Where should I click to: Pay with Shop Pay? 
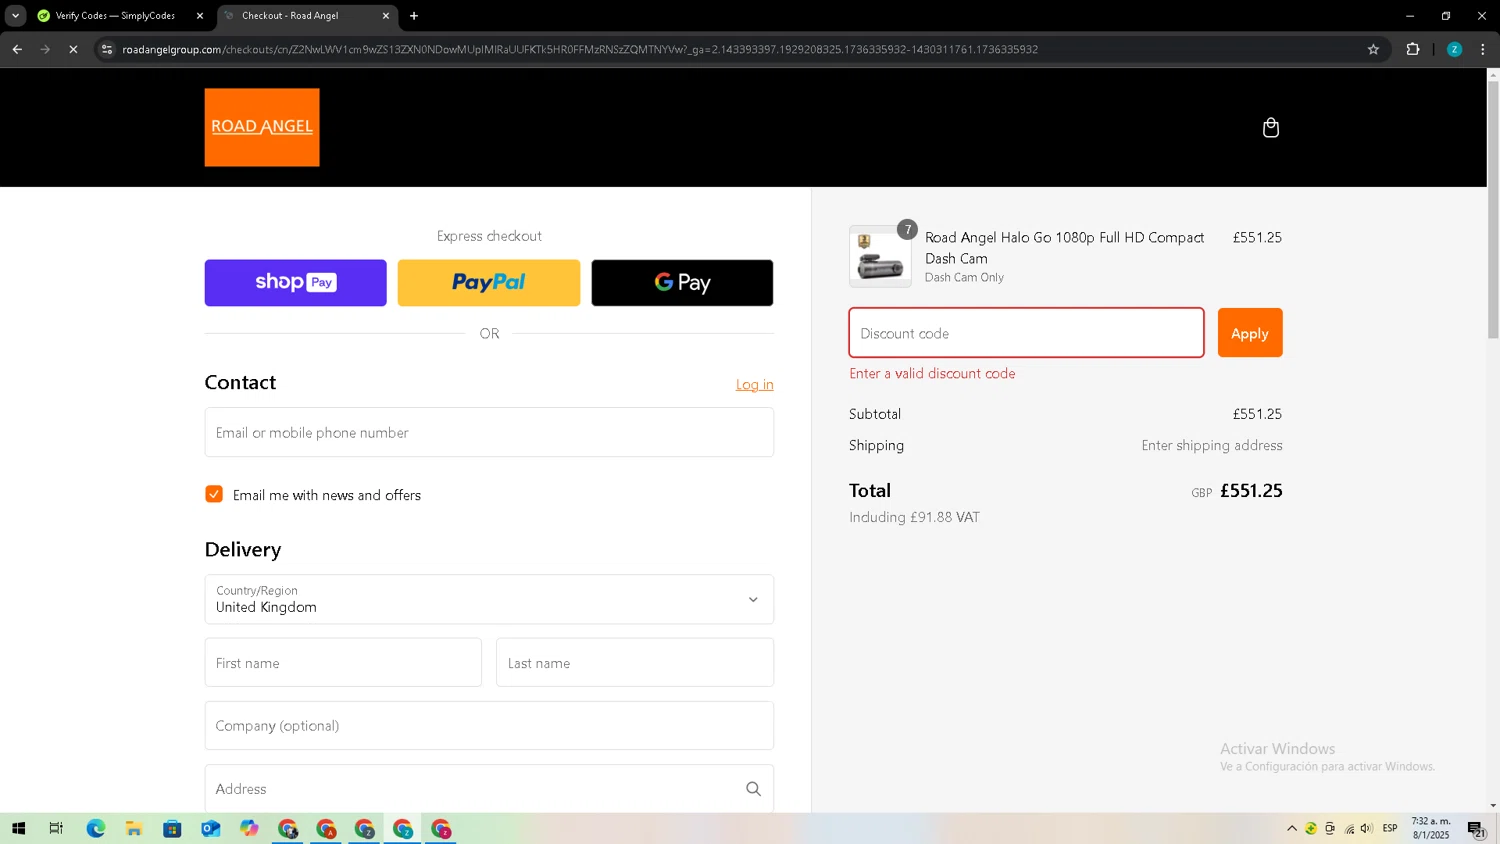(x=295, y=282)
